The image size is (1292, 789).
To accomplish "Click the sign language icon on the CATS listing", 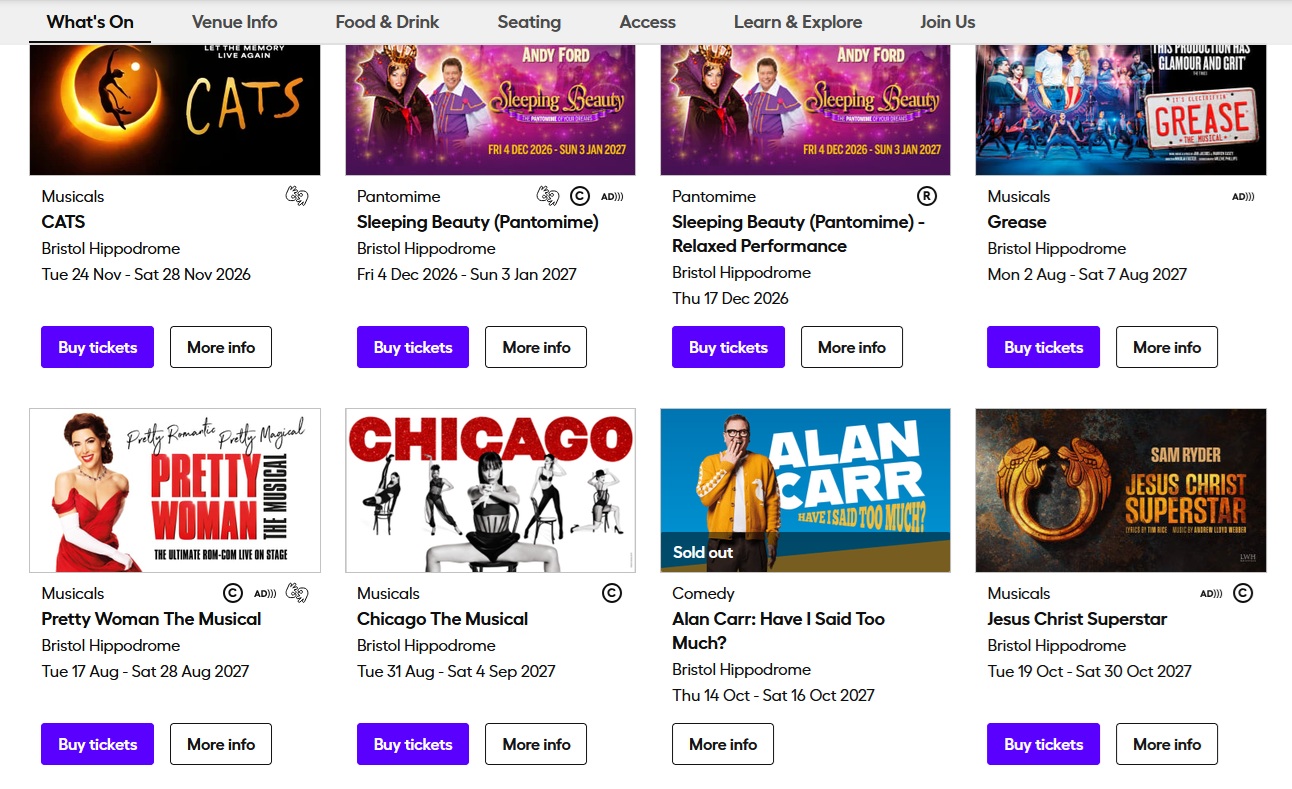I will point(297,196).
